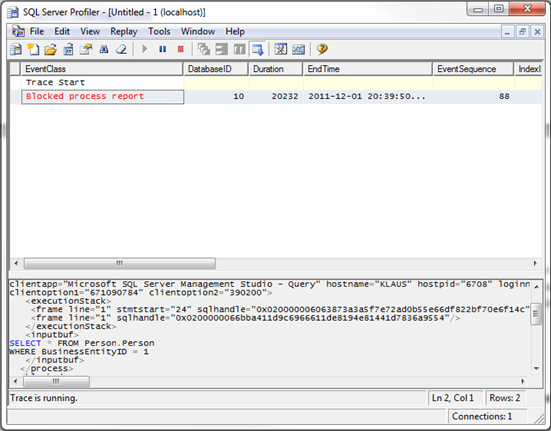Click the Help question mark icon
This screenshot has height=431, width=551.
322,49
